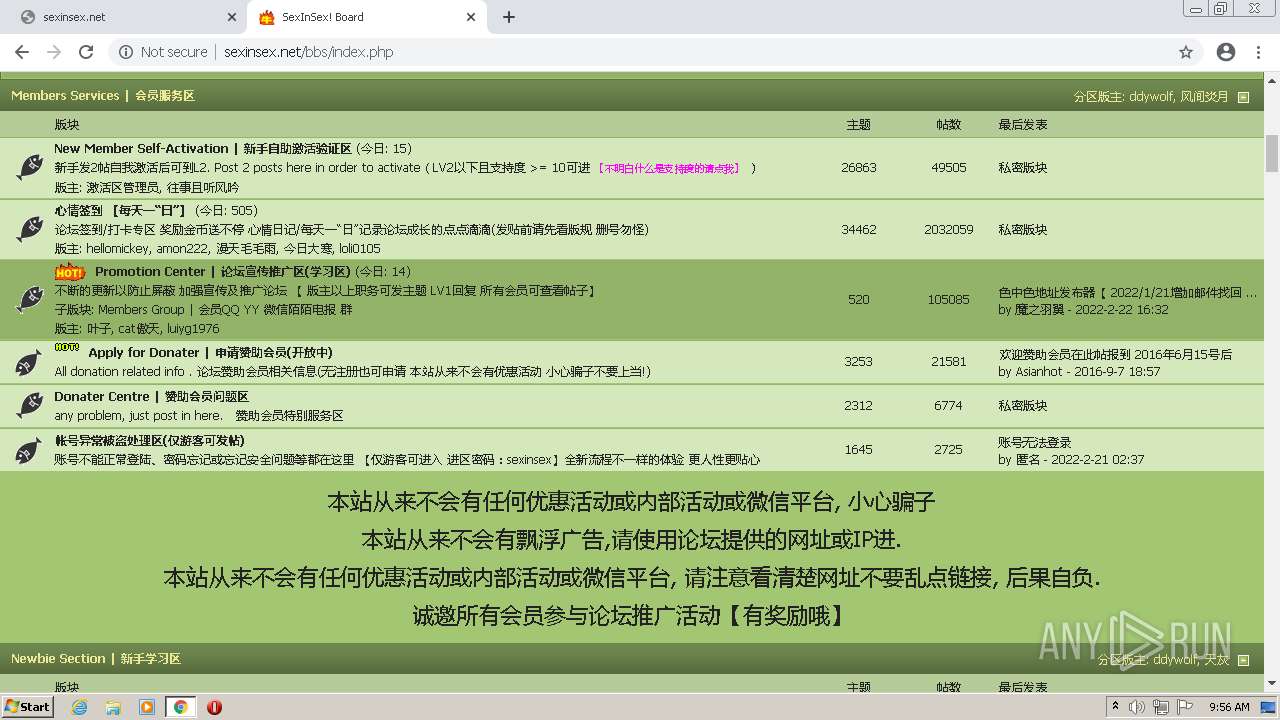Open Apply for Donater board

coord(210,352)
